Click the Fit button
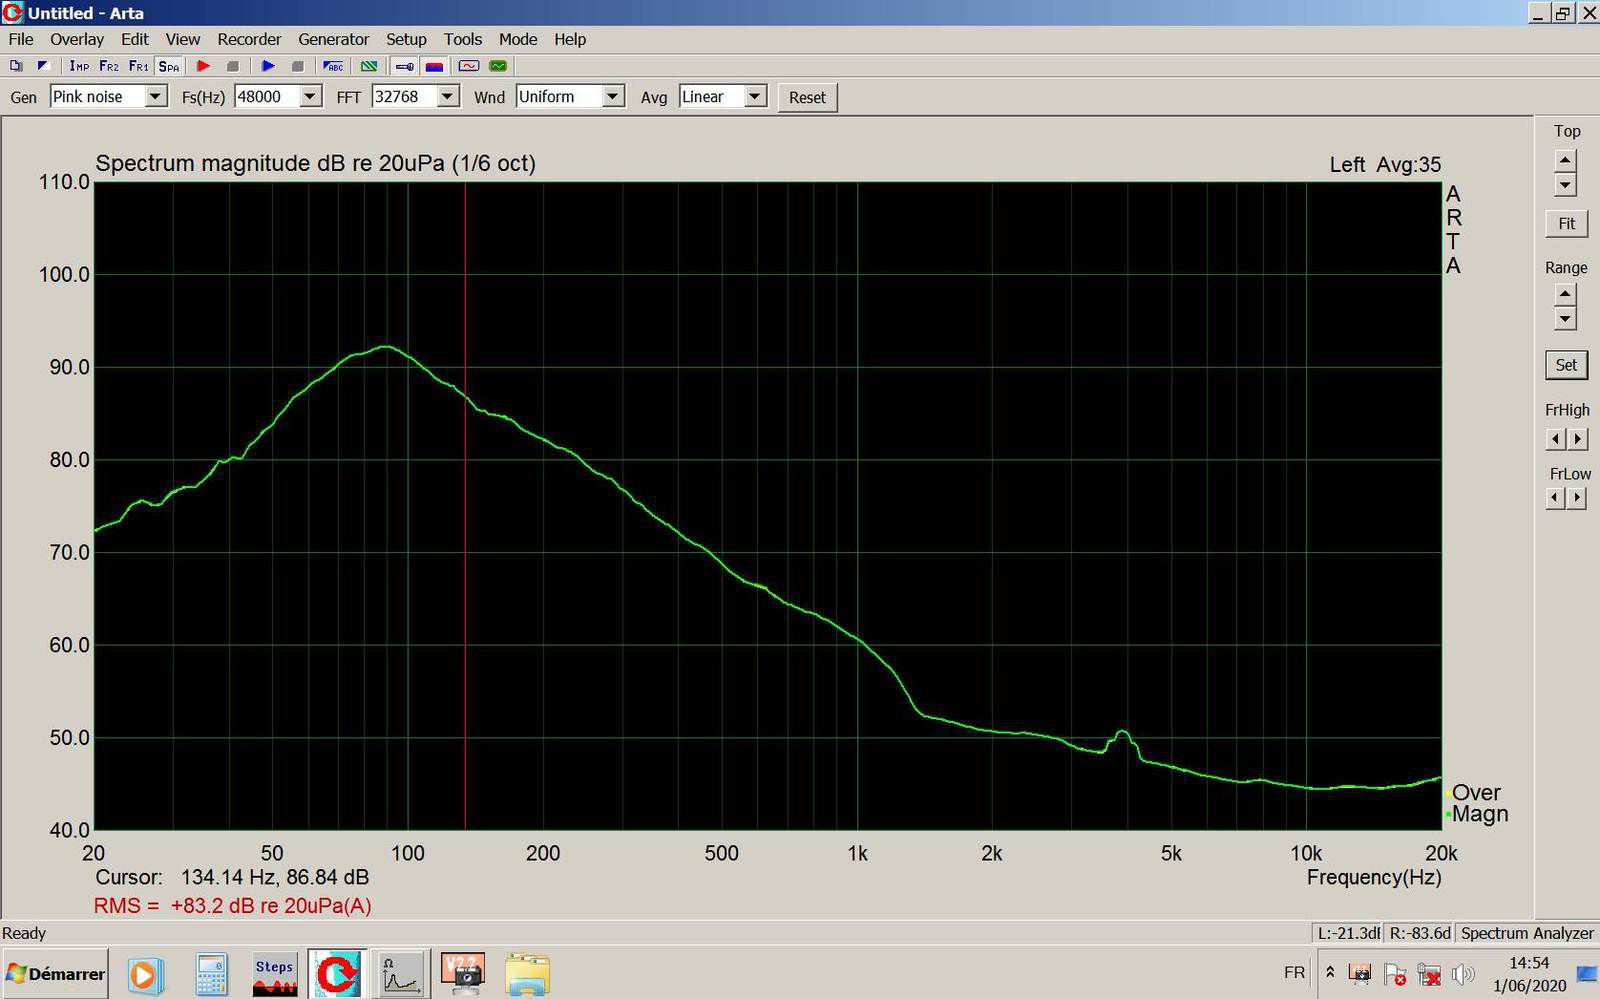 click(x=1566, y=223)
